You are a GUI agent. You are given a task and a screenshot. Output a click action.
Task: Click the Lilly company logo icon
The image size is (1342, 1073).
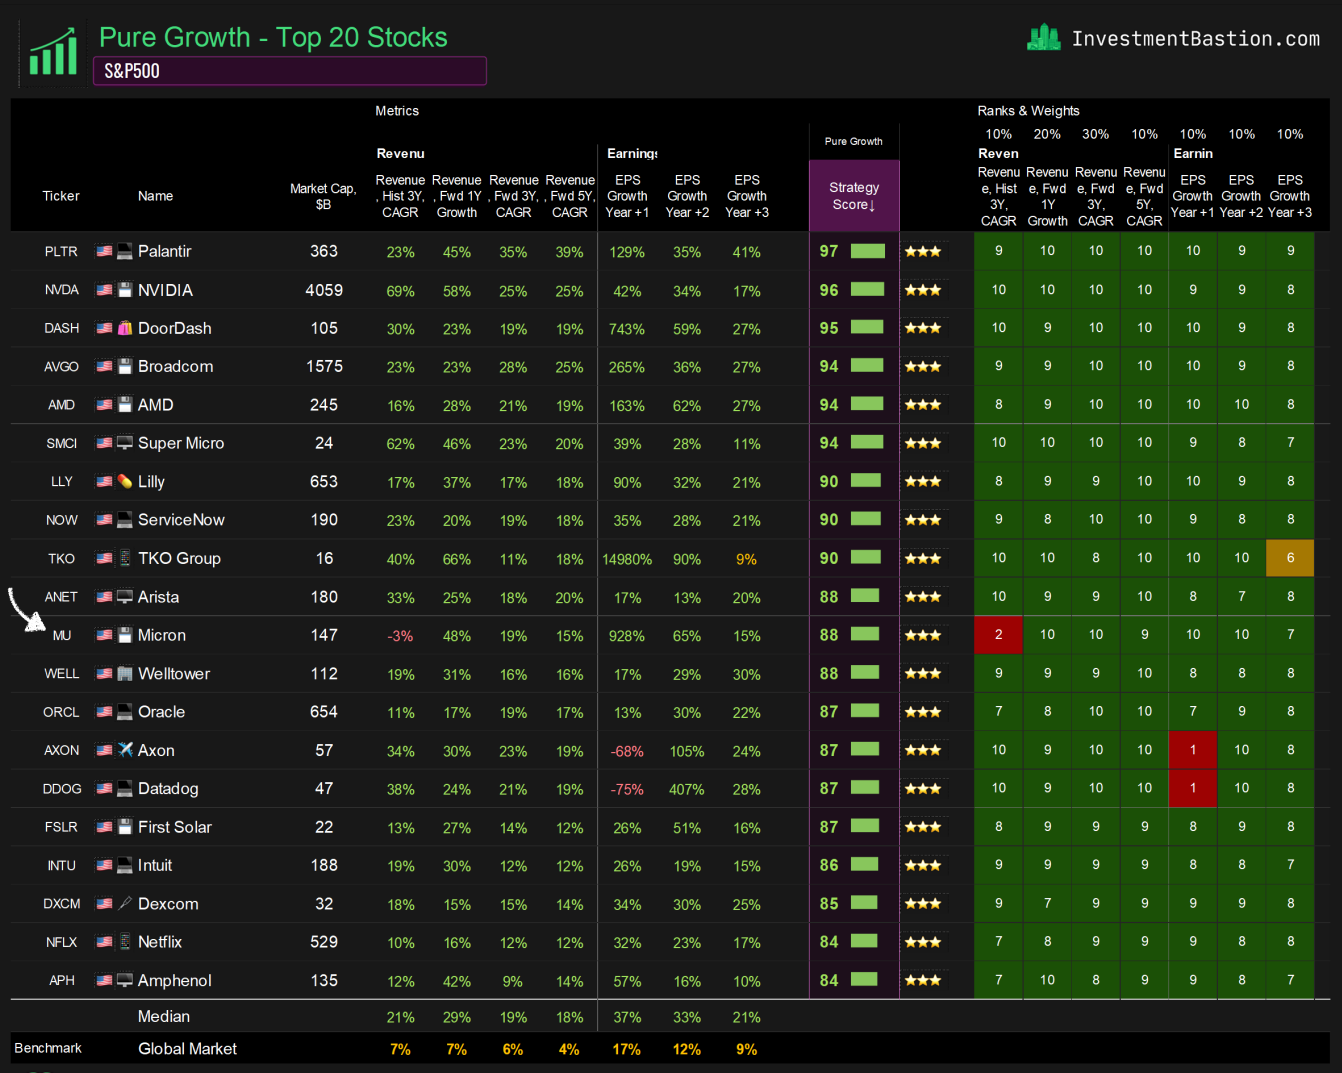(125, 482)
